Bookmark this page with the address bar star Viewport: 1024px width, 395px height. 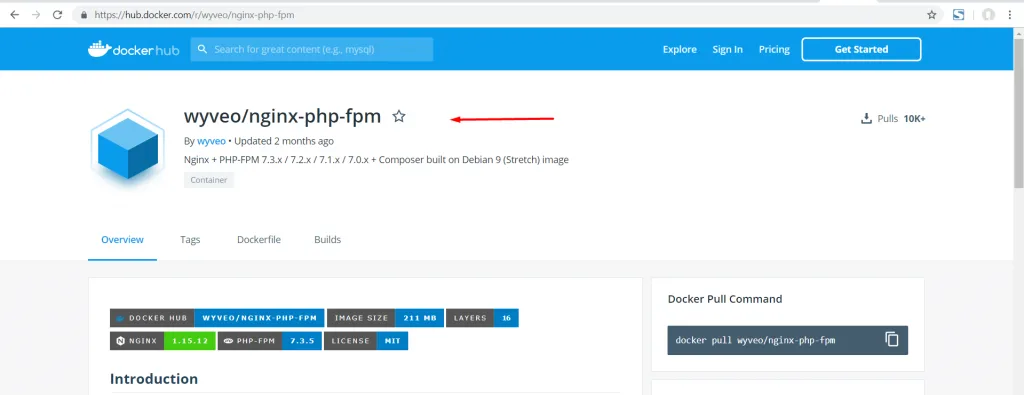tap(932, 14)
